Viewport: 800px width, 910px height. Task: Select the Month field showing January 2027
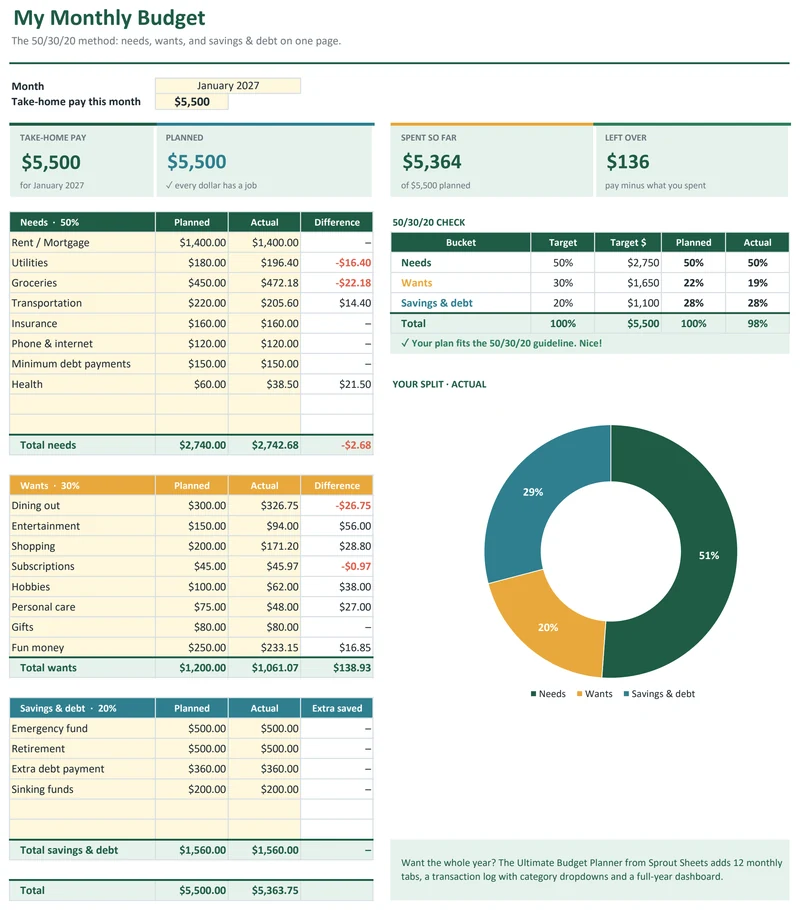(228, 85)
